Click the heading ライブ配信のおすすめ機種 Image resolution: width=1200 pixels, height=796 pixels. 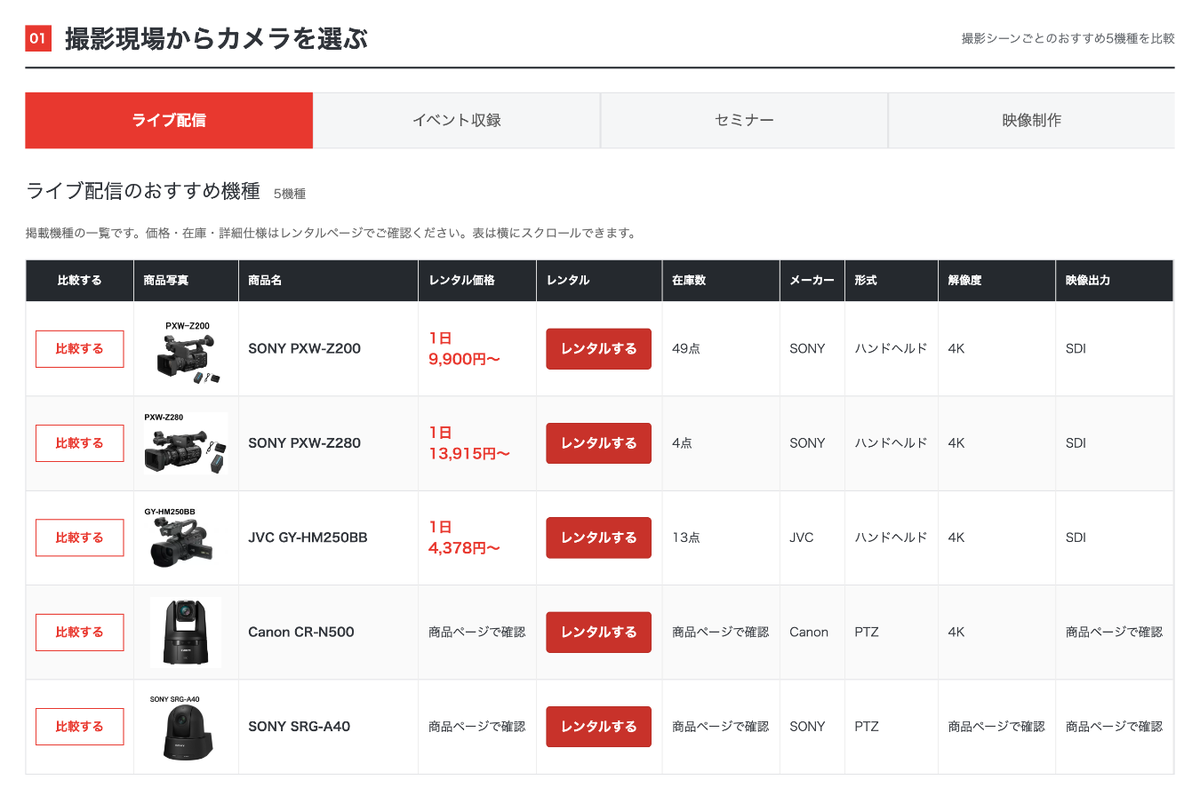(x=143, y=191)
